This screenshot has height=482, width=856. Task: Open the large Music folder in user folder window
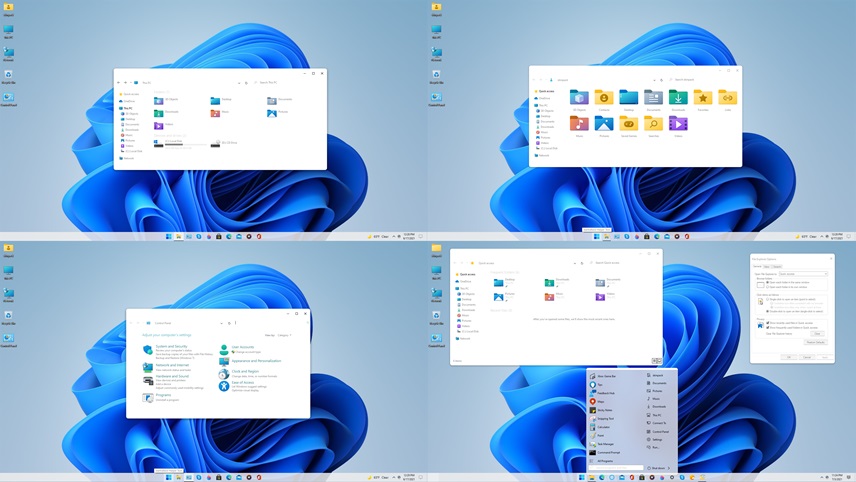pyautogui.click(x=579, y=123)
